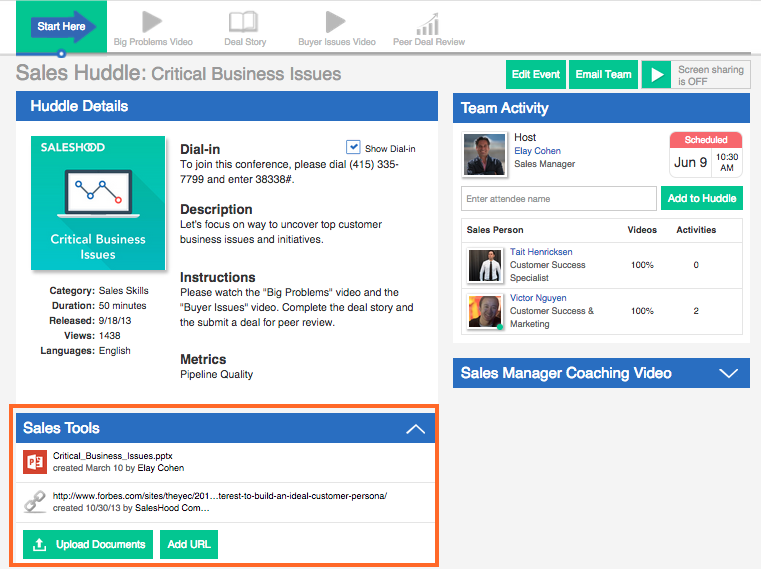Image resolution: width=761 pixels, height=569 pixels.
Task: Uncheck the Show Dial-in checkbox
Action: 353,147
